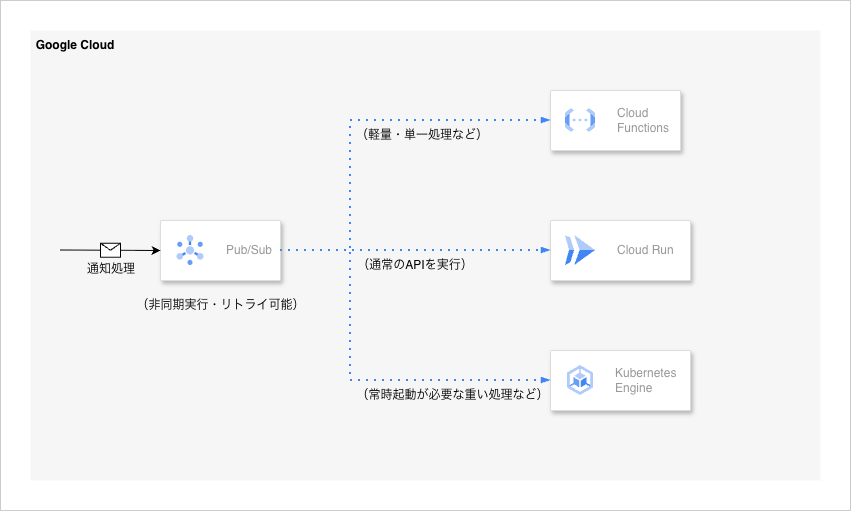Select the Pub/Sub text label

[x=248, y=250]
